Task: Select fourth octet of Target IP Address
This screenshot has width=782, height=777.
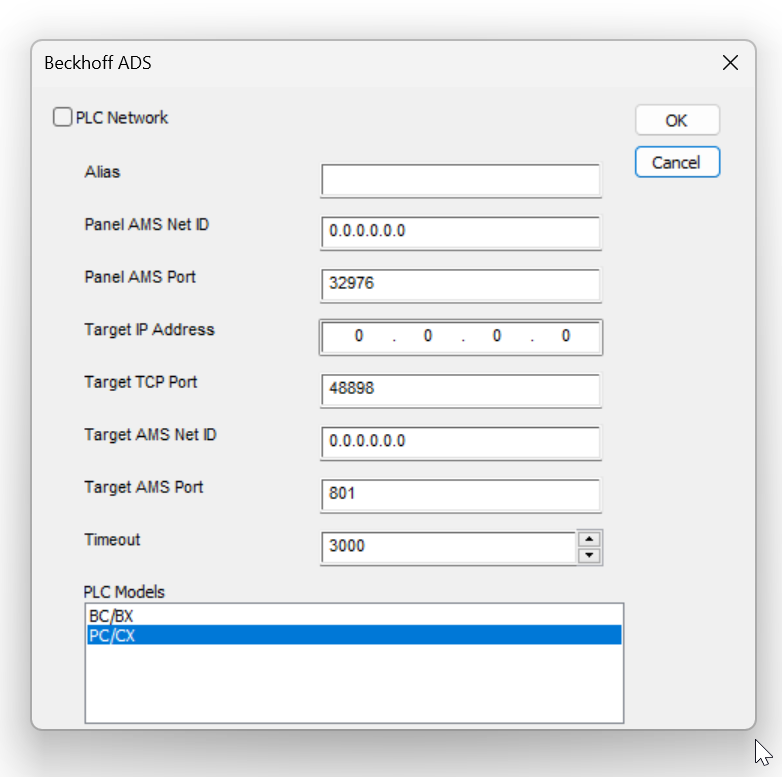Action: (566, 336)
